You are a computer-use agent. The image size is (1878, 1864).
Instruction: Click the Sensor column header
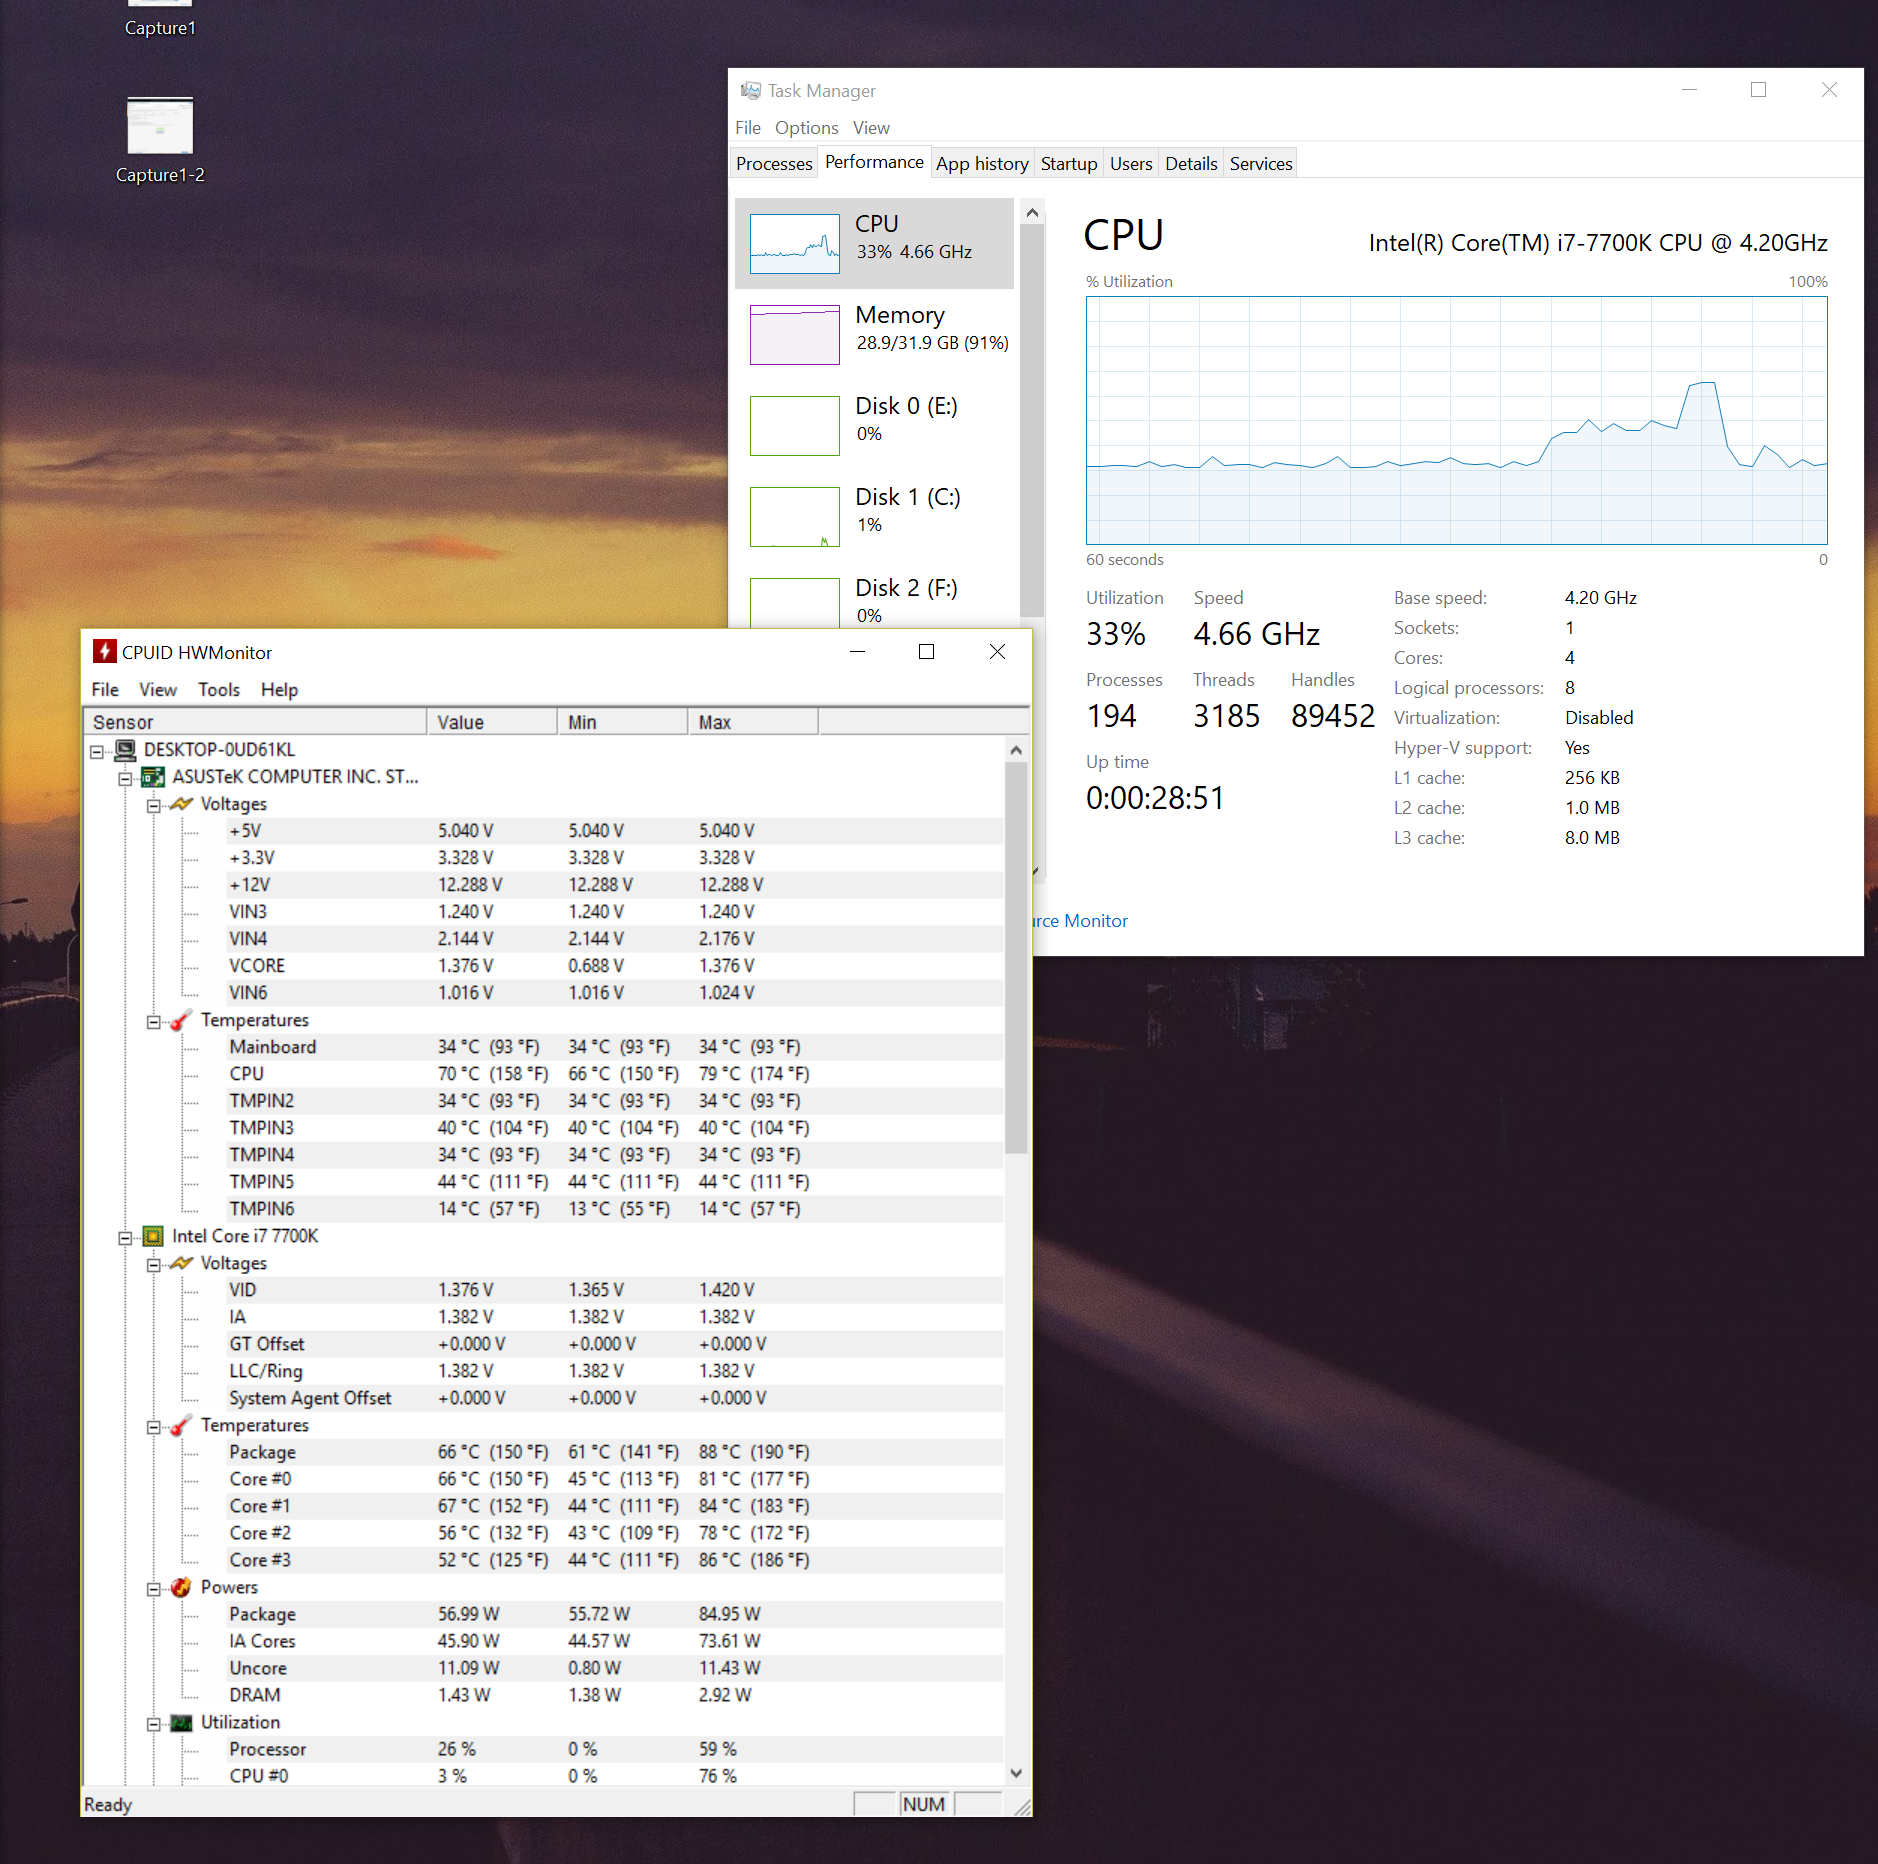[256, 722]
